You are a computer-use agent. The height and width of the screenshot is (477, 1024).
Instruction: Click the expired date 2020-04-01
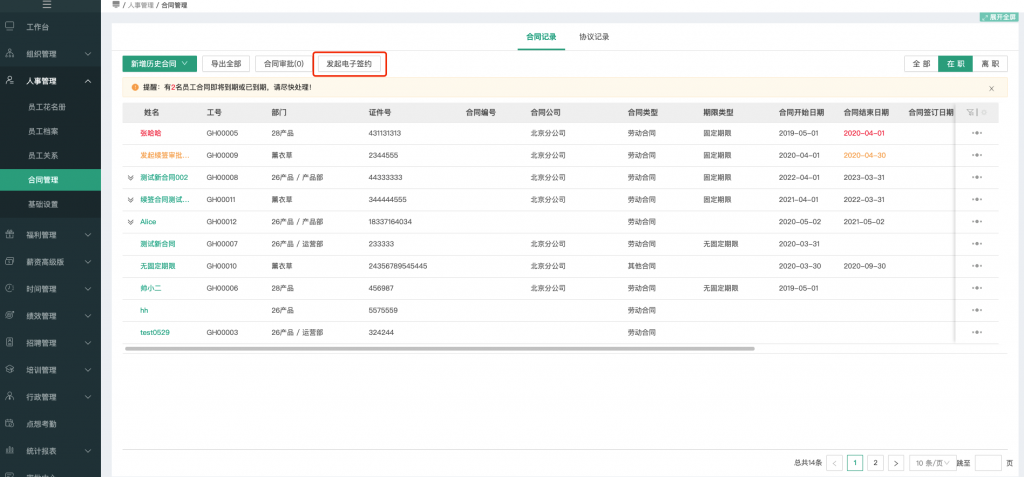(864, 133)
